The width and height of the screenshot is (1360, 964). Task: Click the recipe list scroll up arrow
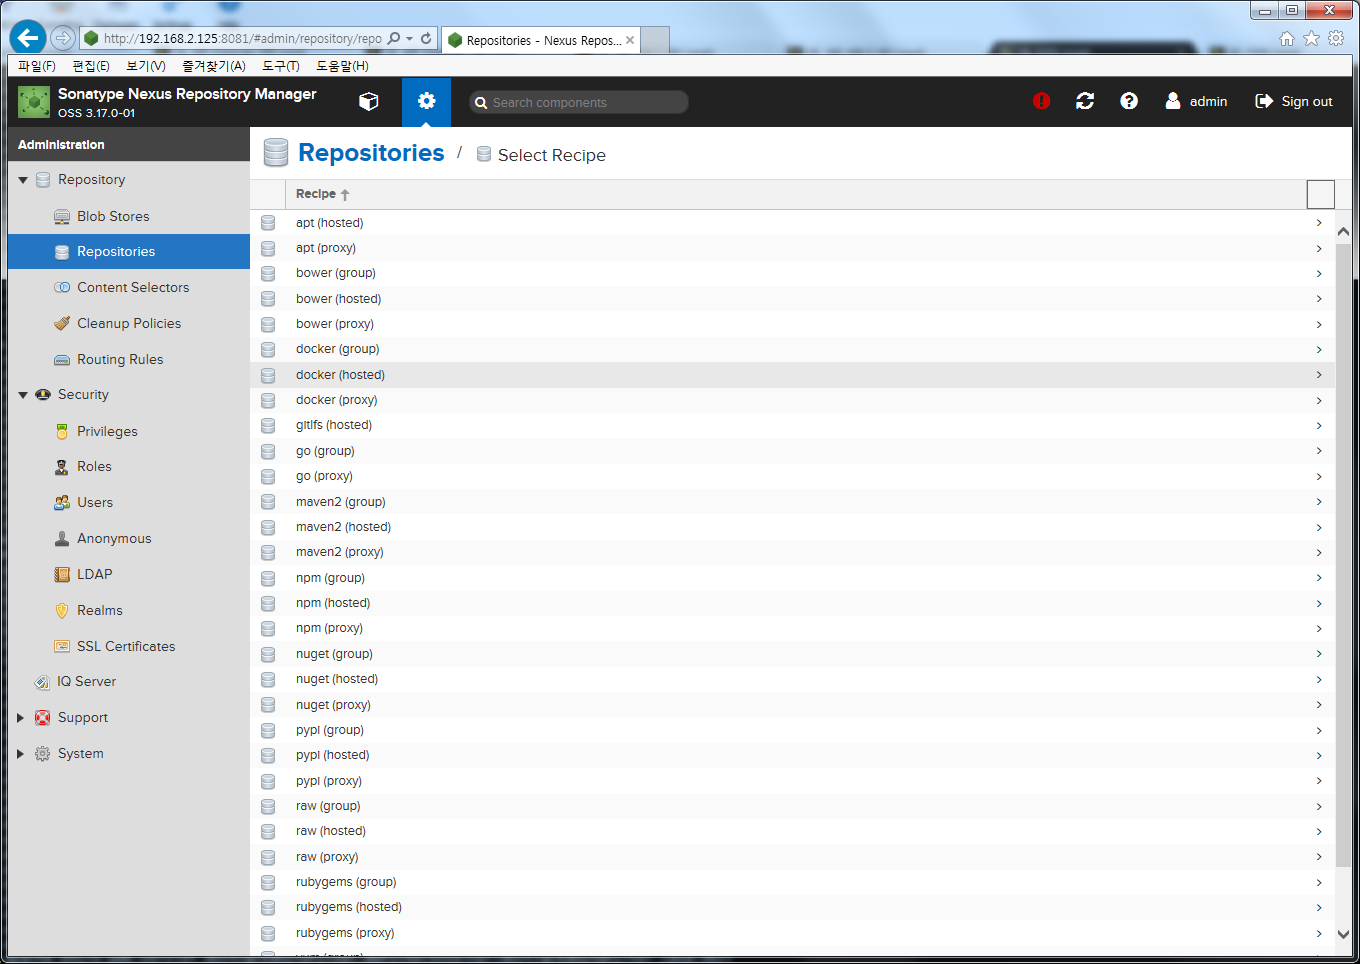(x=1343, y=231)
